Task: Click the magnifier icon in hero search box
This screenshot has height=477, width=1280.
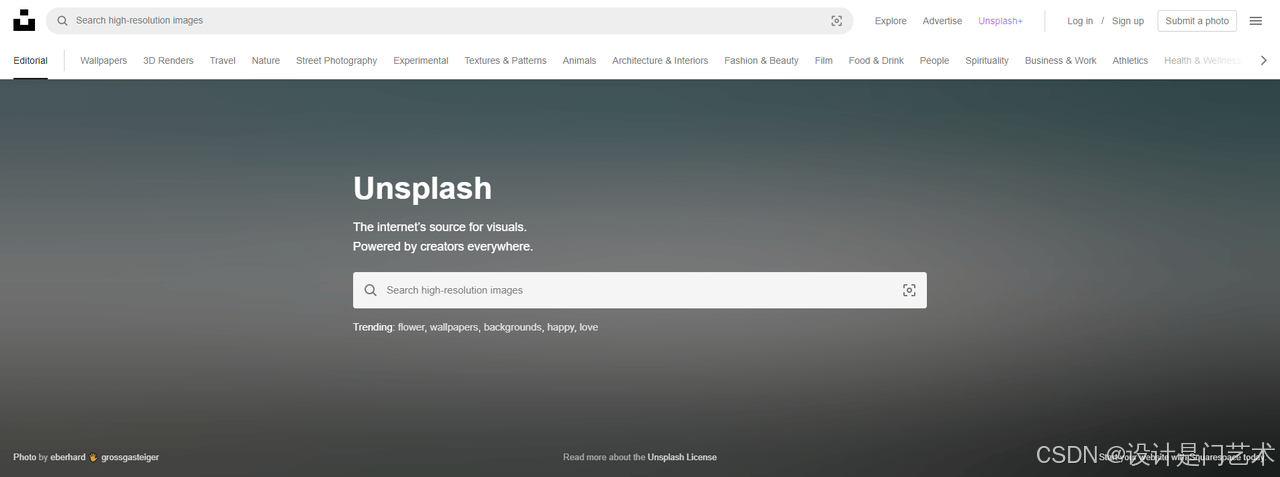Action: click(370, 290)
